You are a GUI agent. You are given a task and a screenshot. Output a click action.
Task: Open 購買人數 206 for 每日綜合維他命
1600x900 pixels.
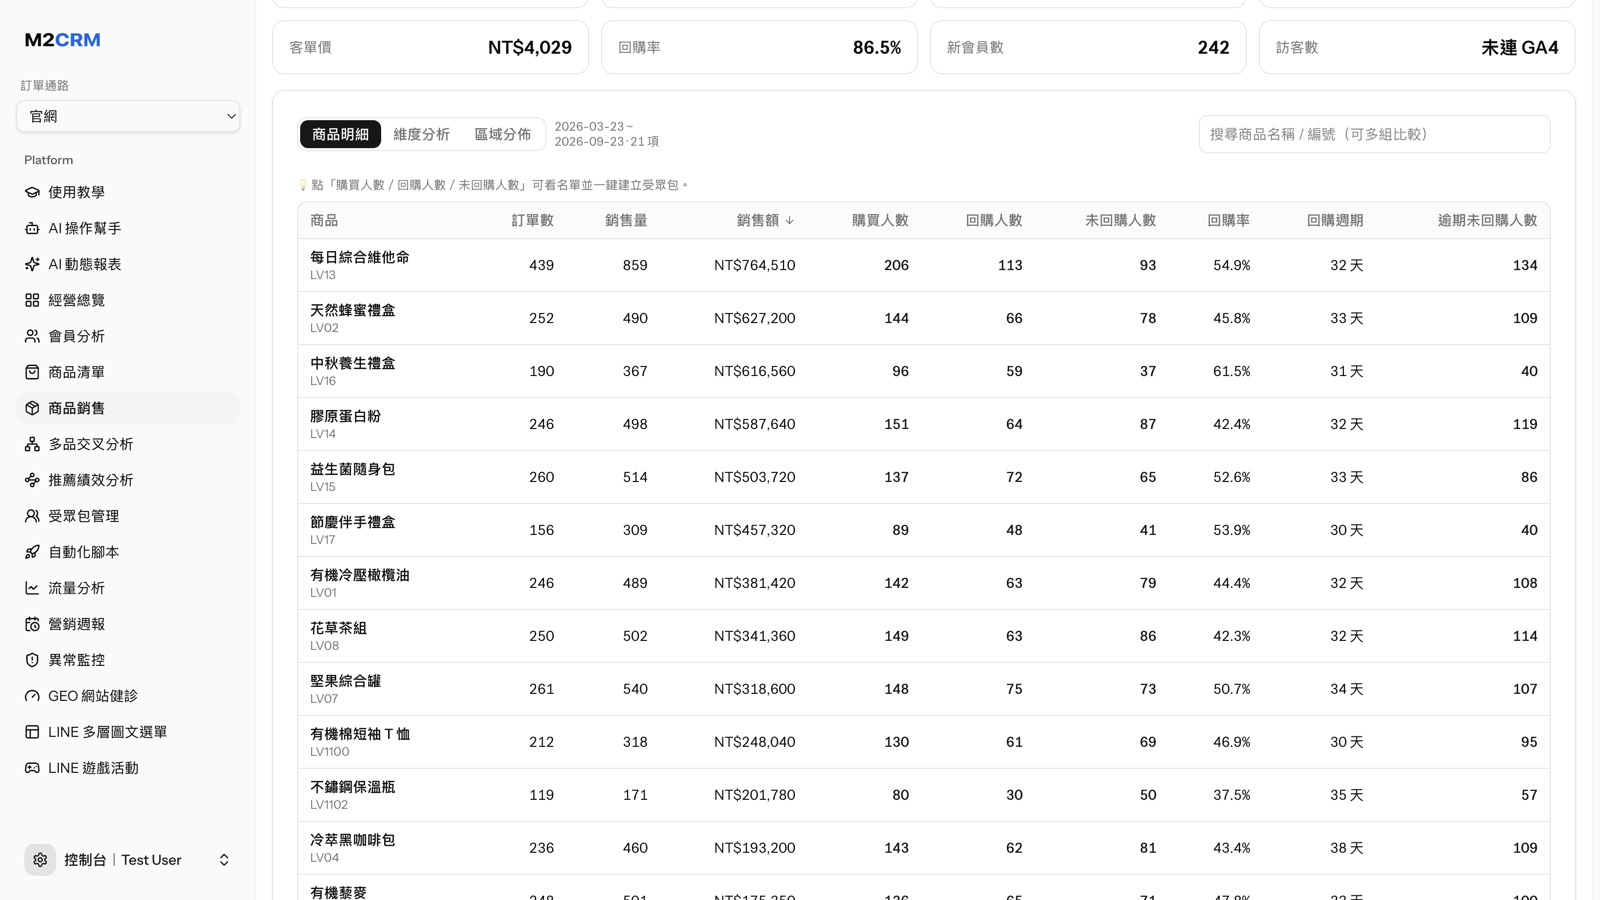pyautogui.click(x=896, y=265)
